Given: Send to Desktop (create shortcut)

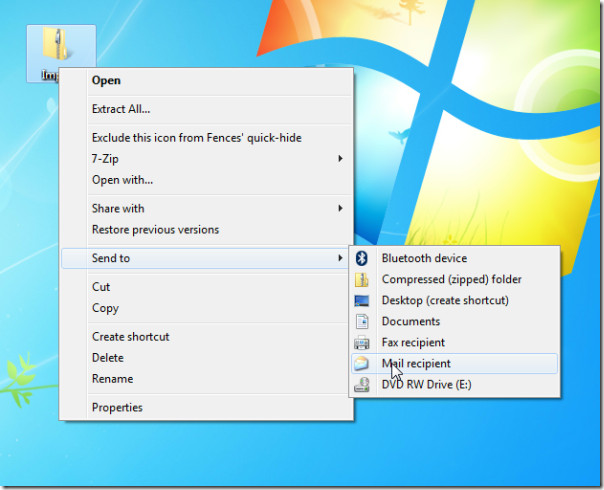Looking at the screenshot, I should pos(455,300).
